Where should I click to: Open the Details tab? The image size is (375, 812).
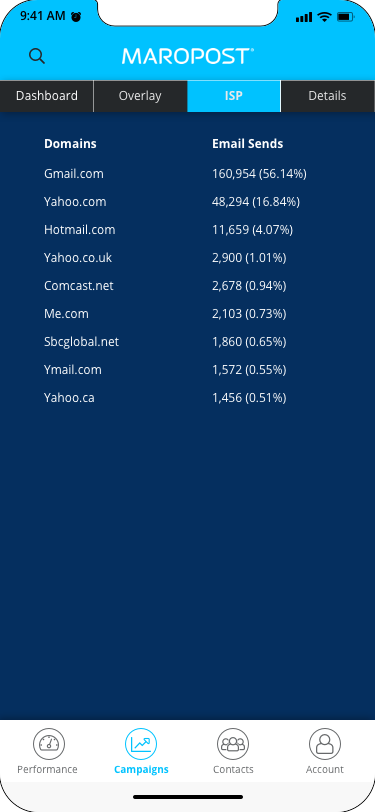[328, 96]
